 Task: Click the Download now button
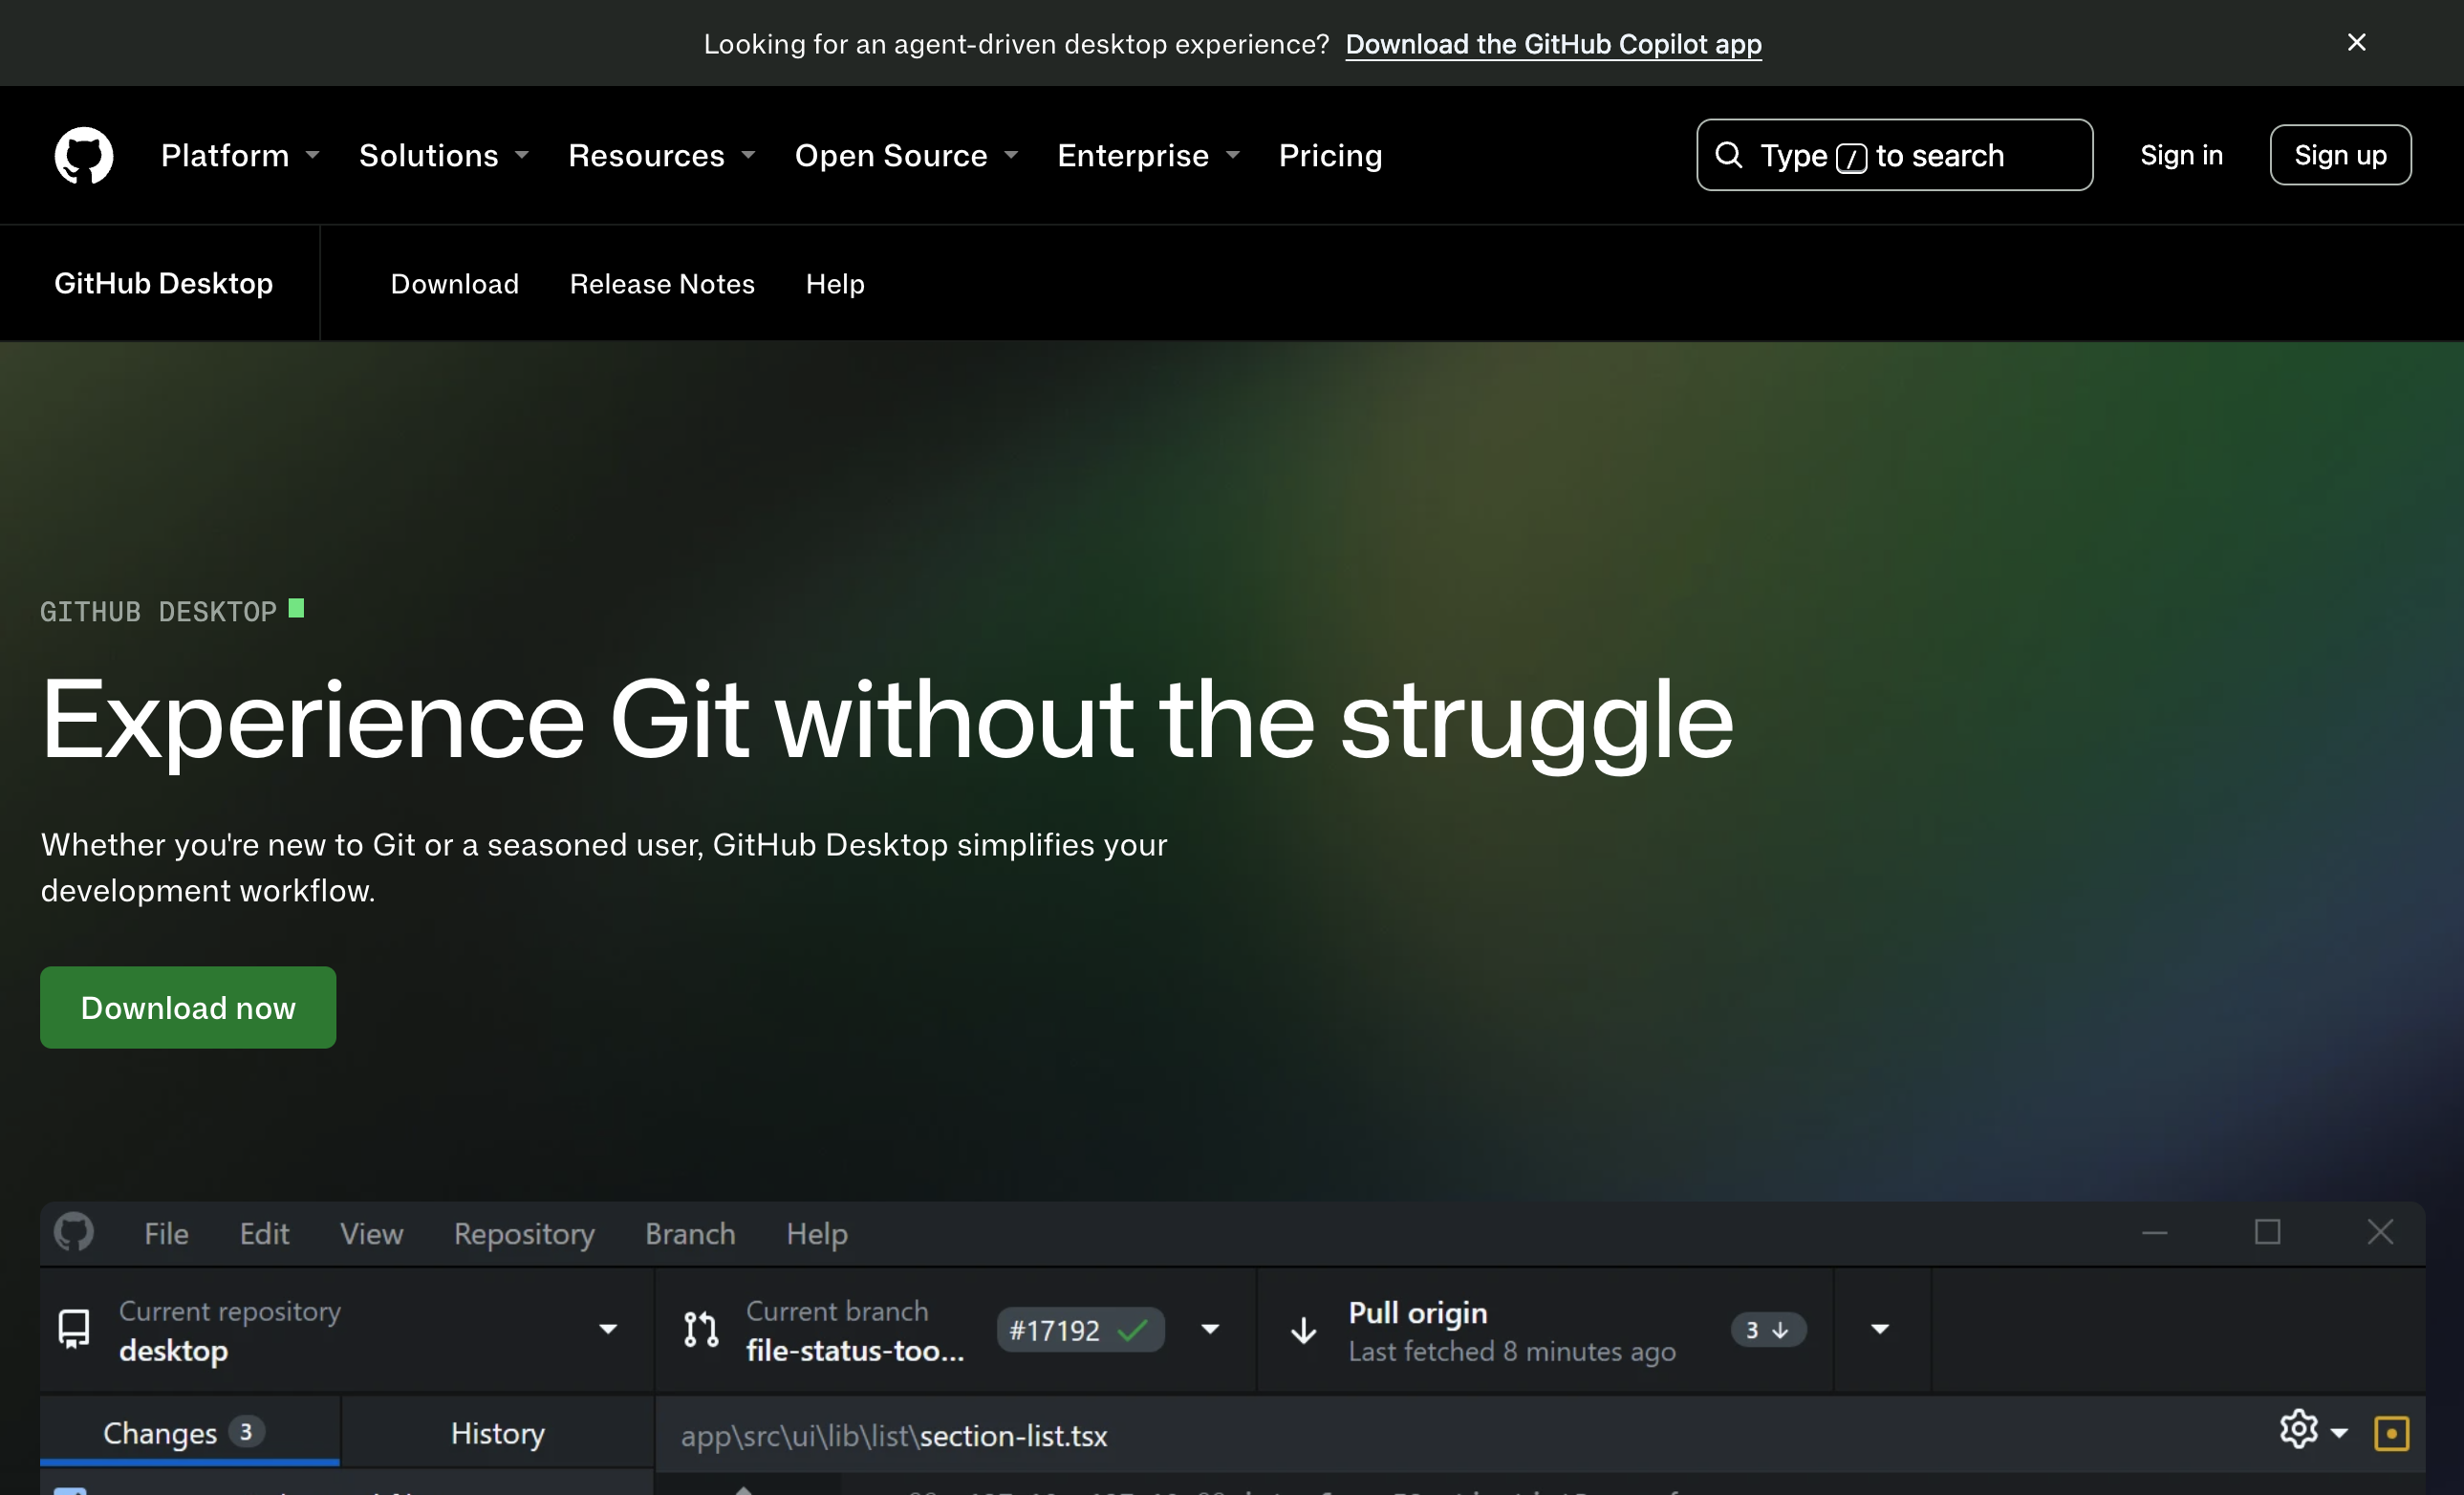[x=188, y=1007]
